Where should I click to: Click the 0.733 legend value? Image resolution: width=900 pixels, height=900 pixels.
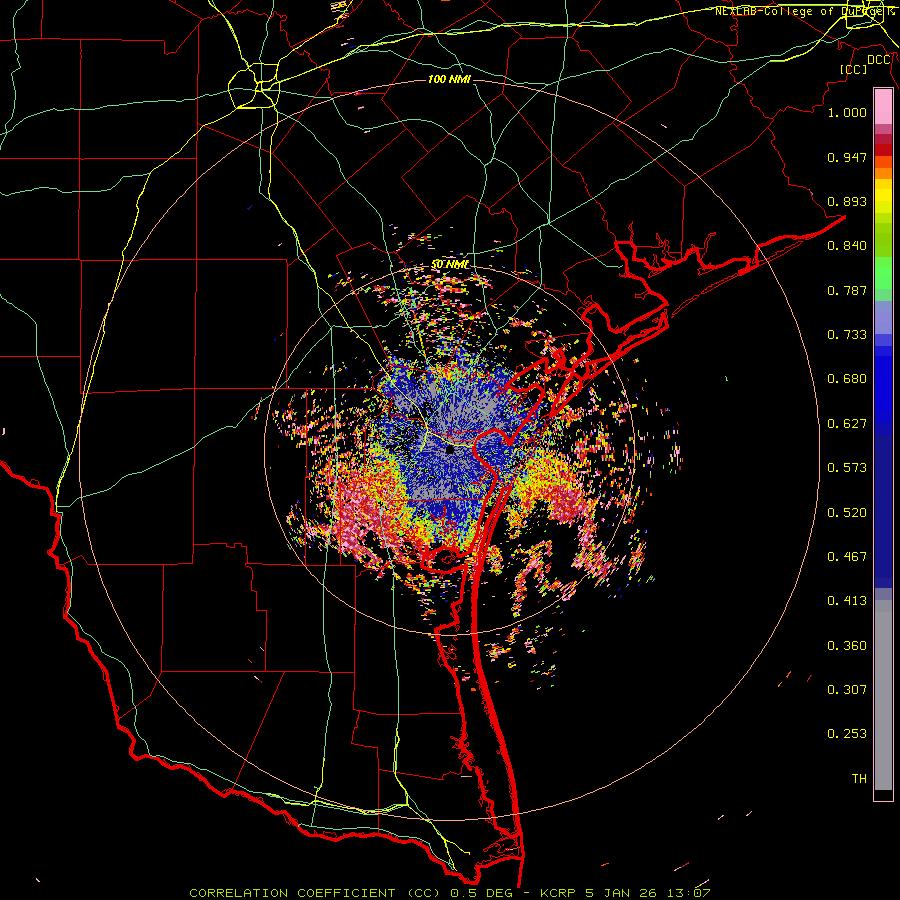847,335
